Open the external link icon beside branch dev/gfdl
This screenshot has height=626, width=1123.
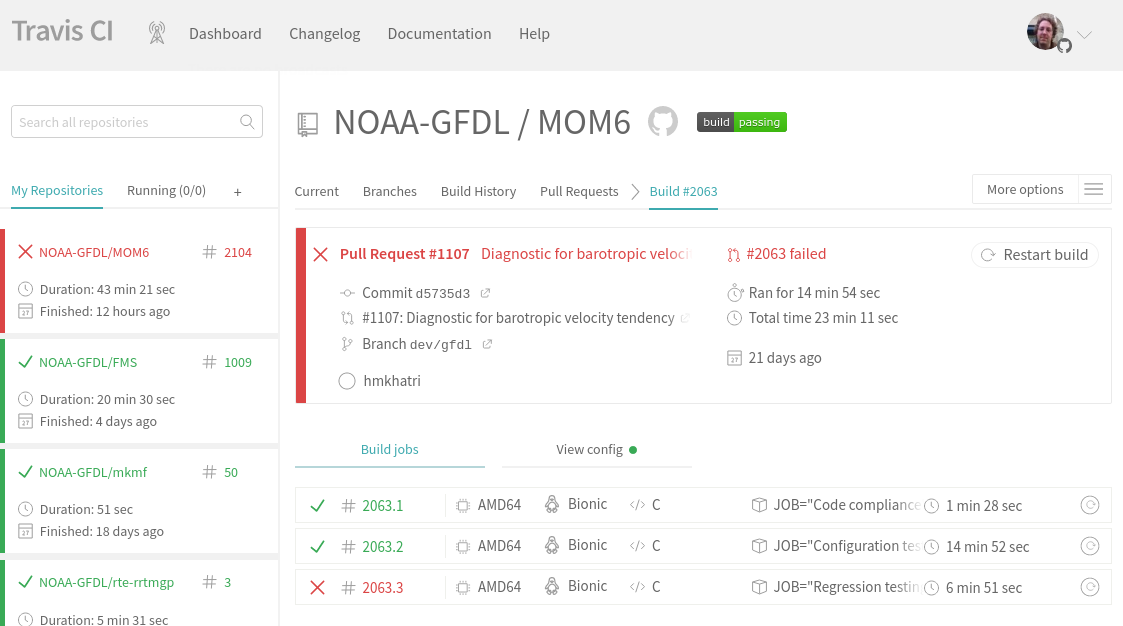[487, 344]
